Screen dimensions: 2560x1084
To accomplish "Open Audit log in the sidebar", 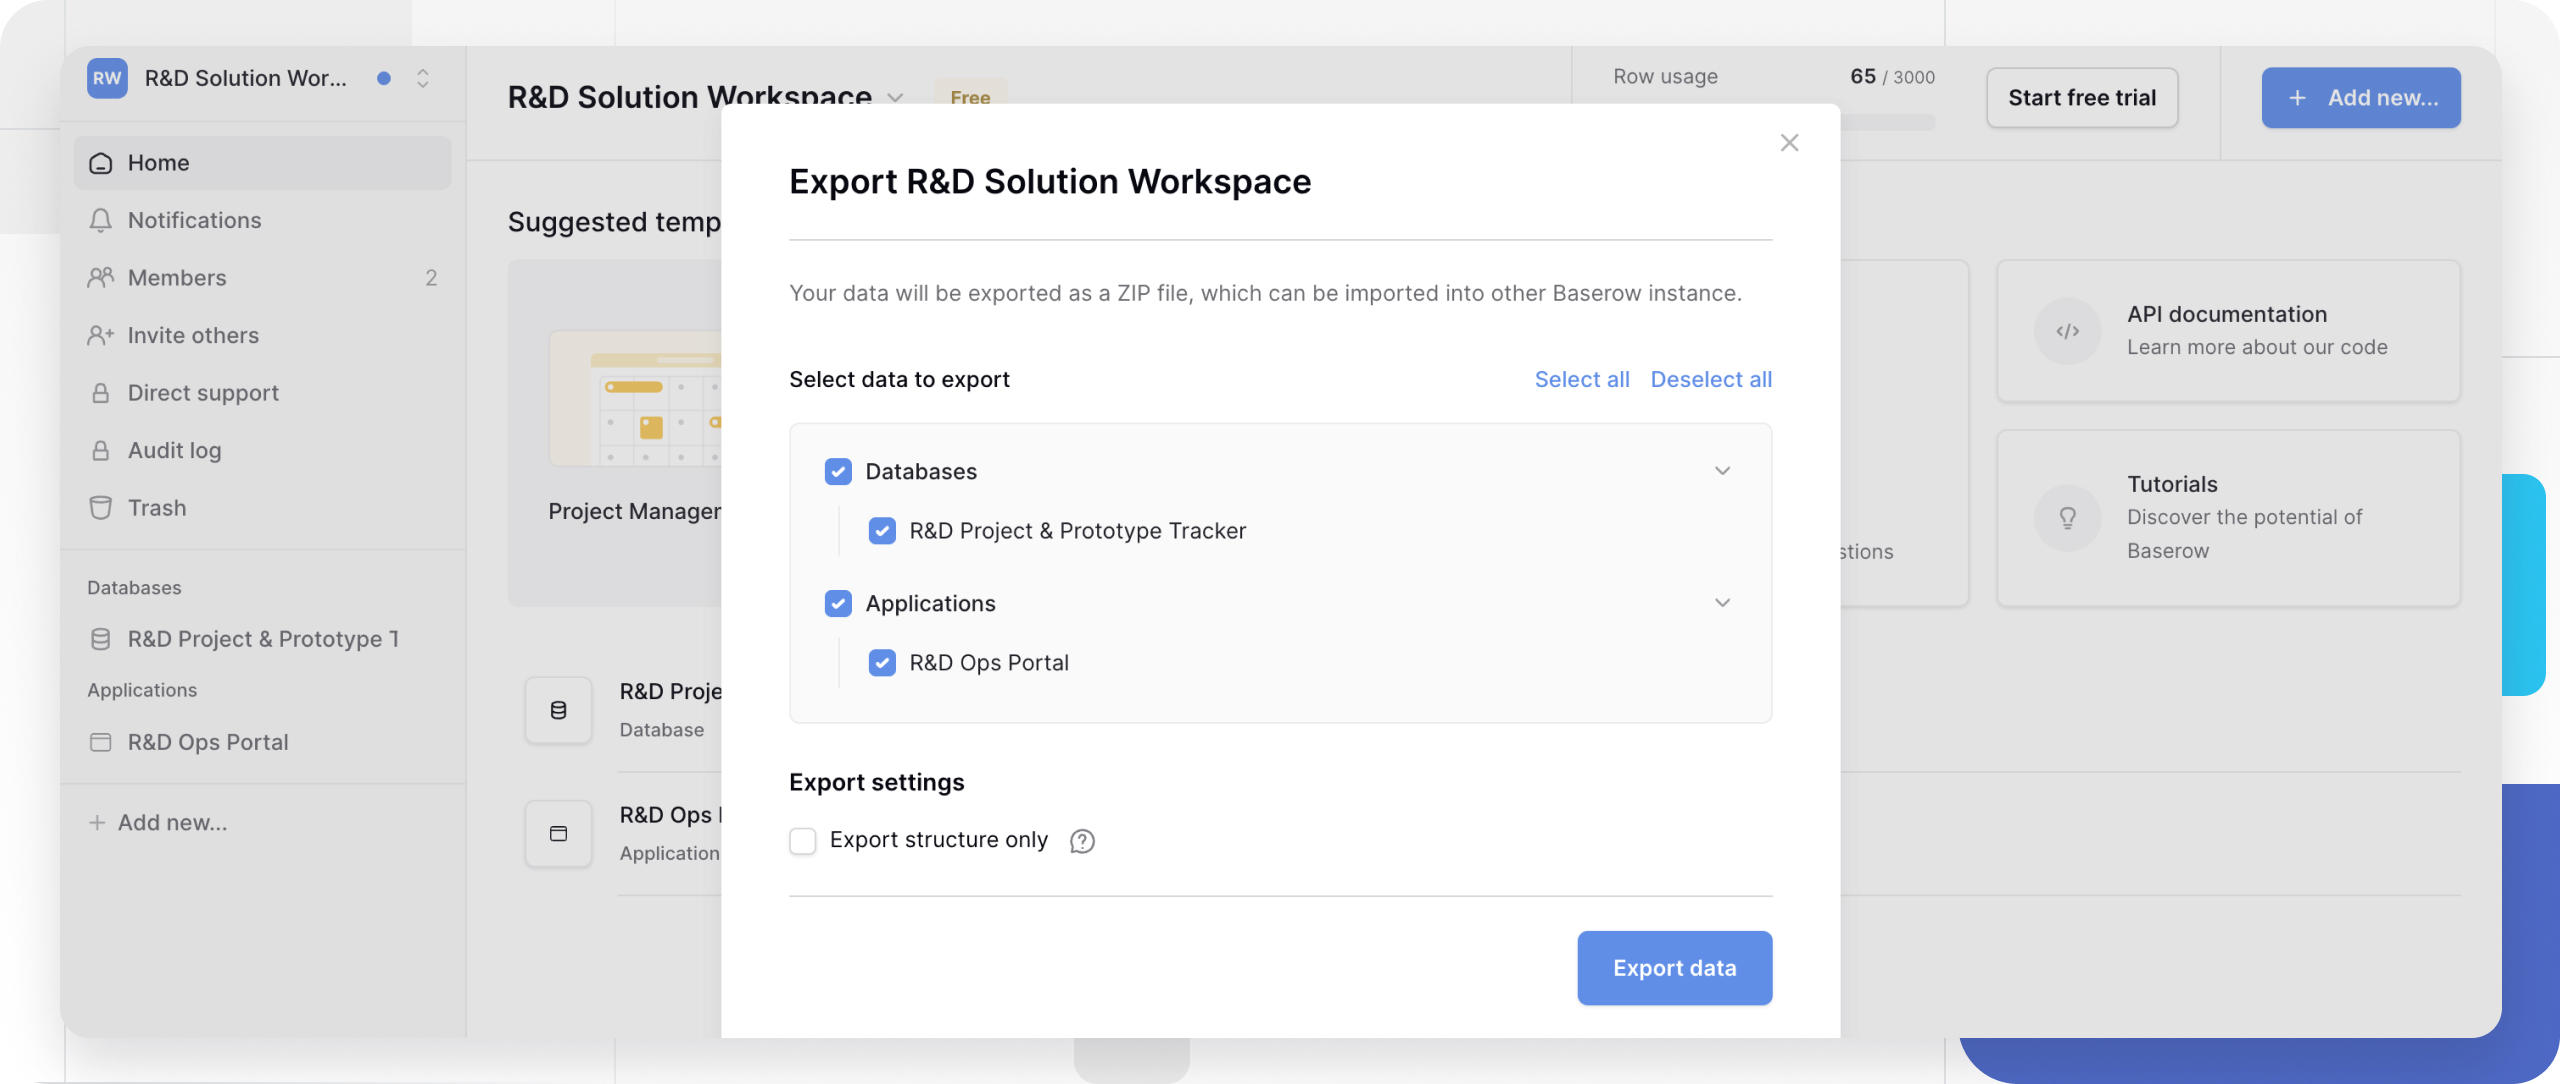I will coord(263,450).
